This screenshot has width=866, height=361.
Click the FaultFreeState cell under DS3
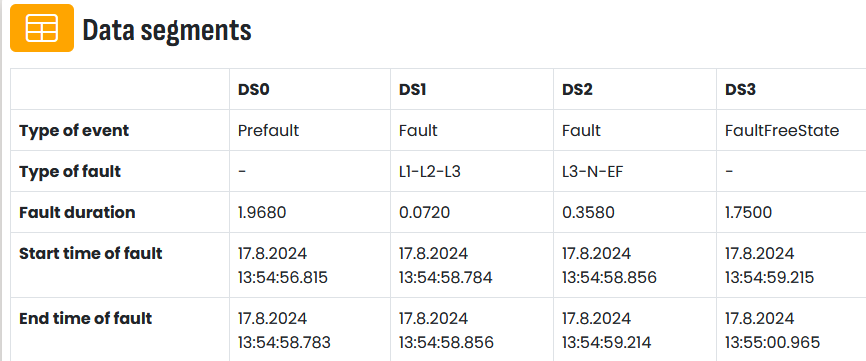(782, 131)
